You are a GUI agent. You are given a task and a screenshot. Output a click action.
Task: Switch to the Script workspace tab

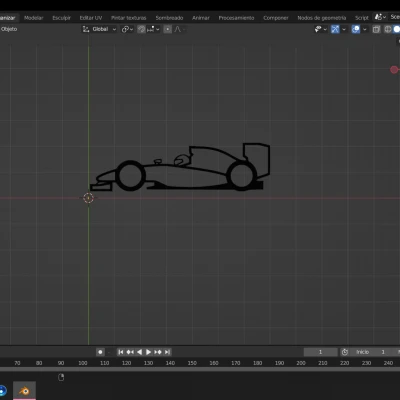pos(362,18)
